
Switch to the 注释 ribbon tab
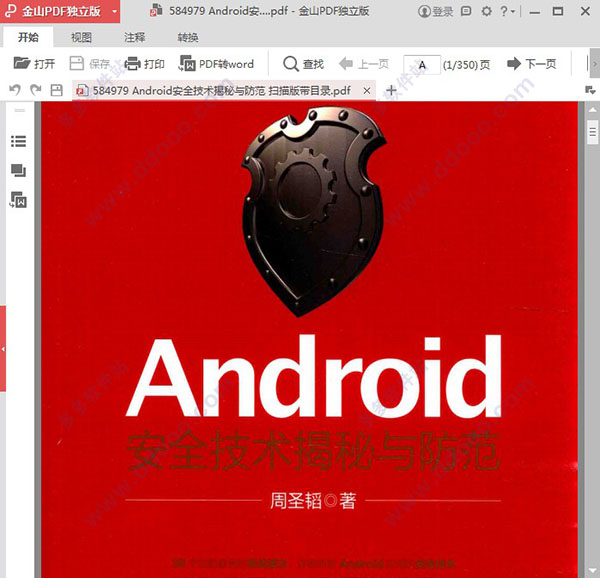point(135,37)
